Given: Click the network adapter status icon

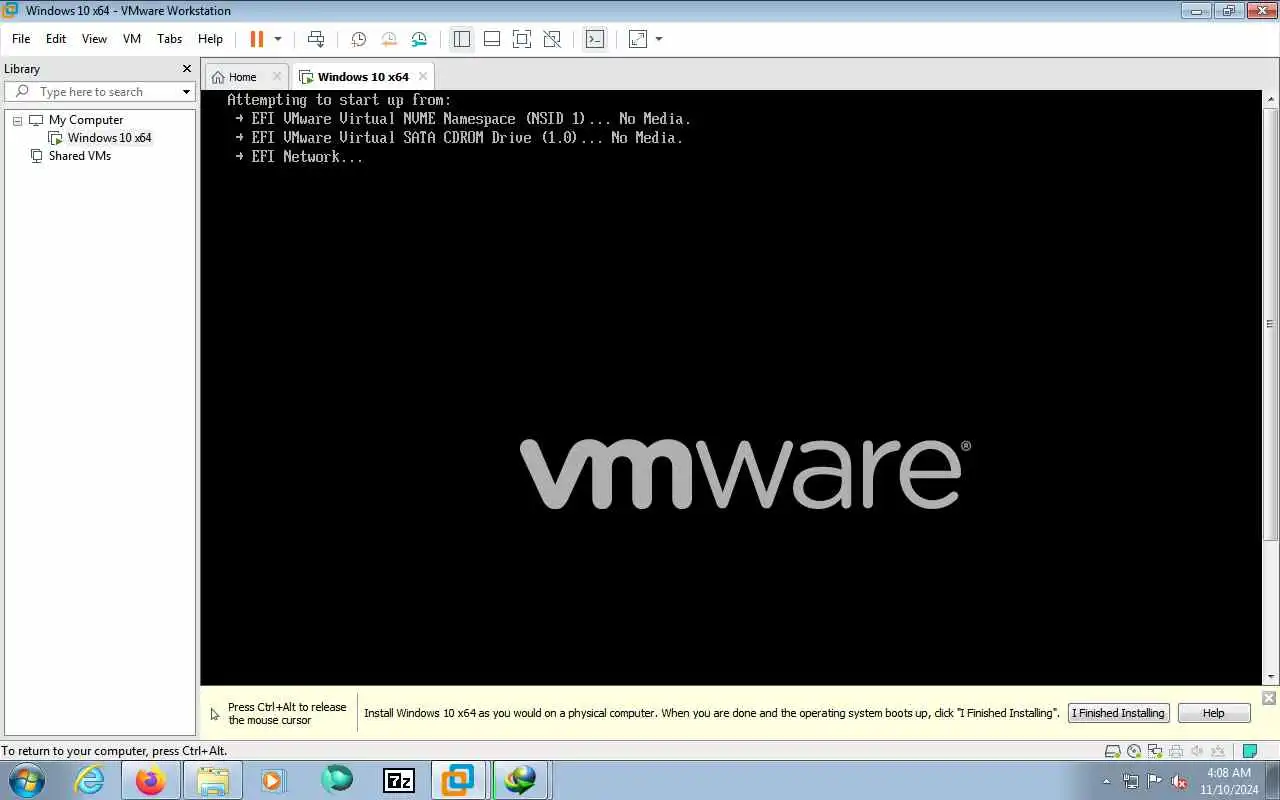Looking at the screenshot, I should pyautogui.click(x=1155, y=751).
